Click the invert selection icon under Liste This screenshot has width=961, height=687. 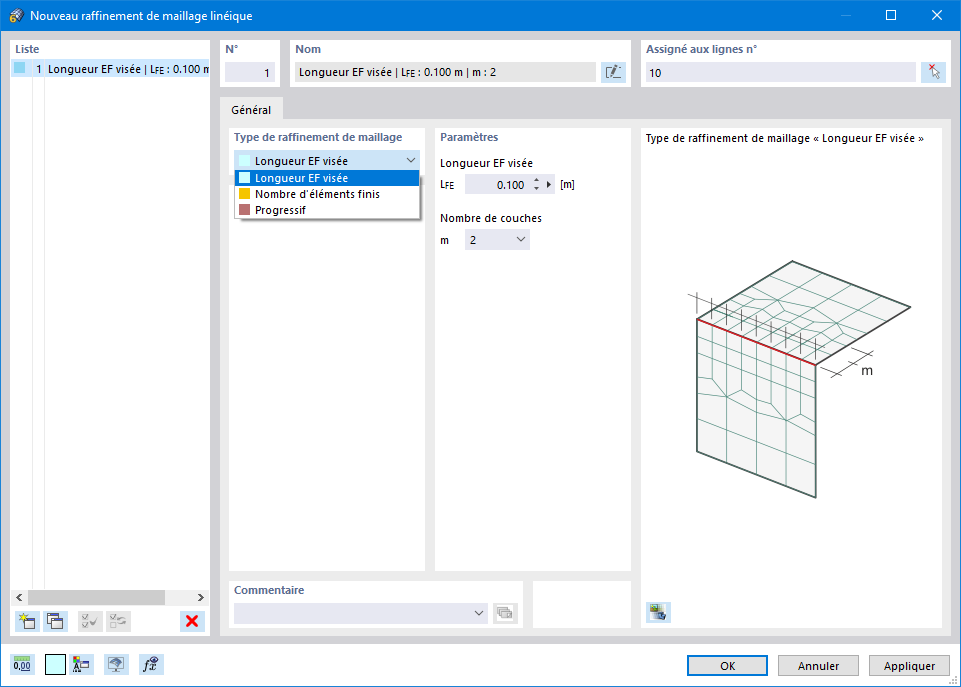tap(118, 621)
